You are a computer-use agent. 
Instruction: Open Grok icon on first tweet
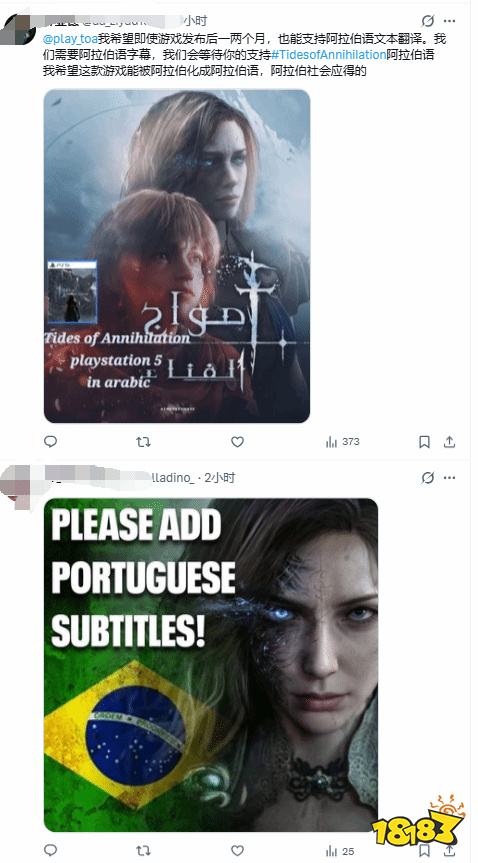pos(427,21)
